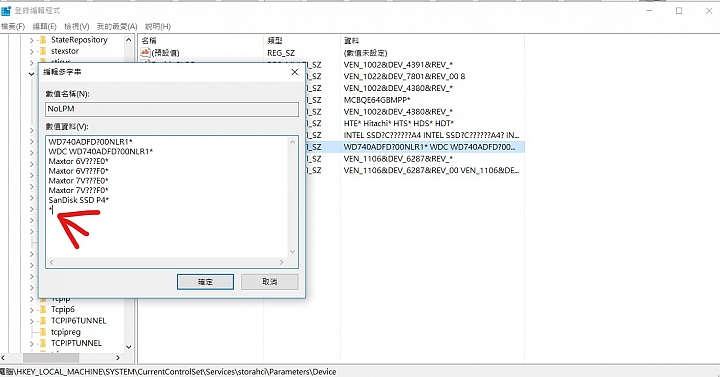Expand the TCPIPTUNNEL key
The width and height of the screenshot is (720, 377).
point(31,343)
